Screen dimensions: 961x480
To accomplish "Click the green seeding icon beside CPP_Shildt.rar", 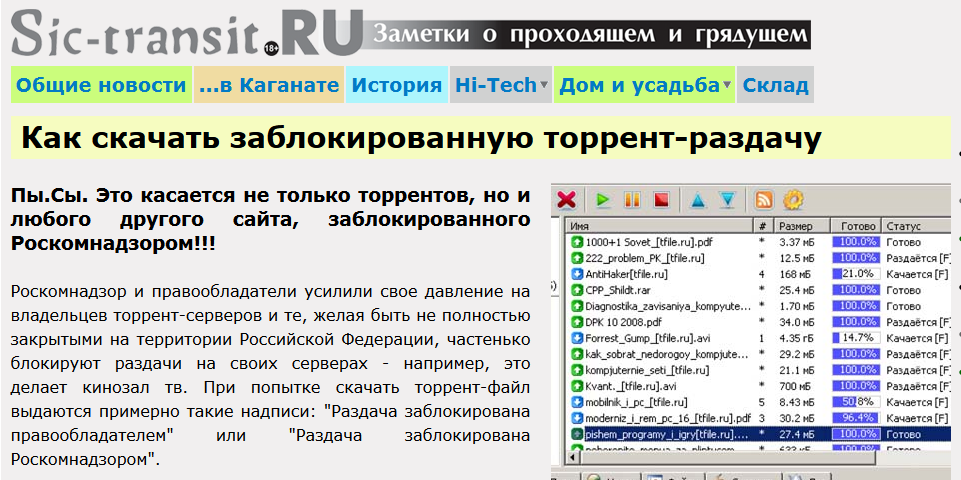I will tap(577, 290).
